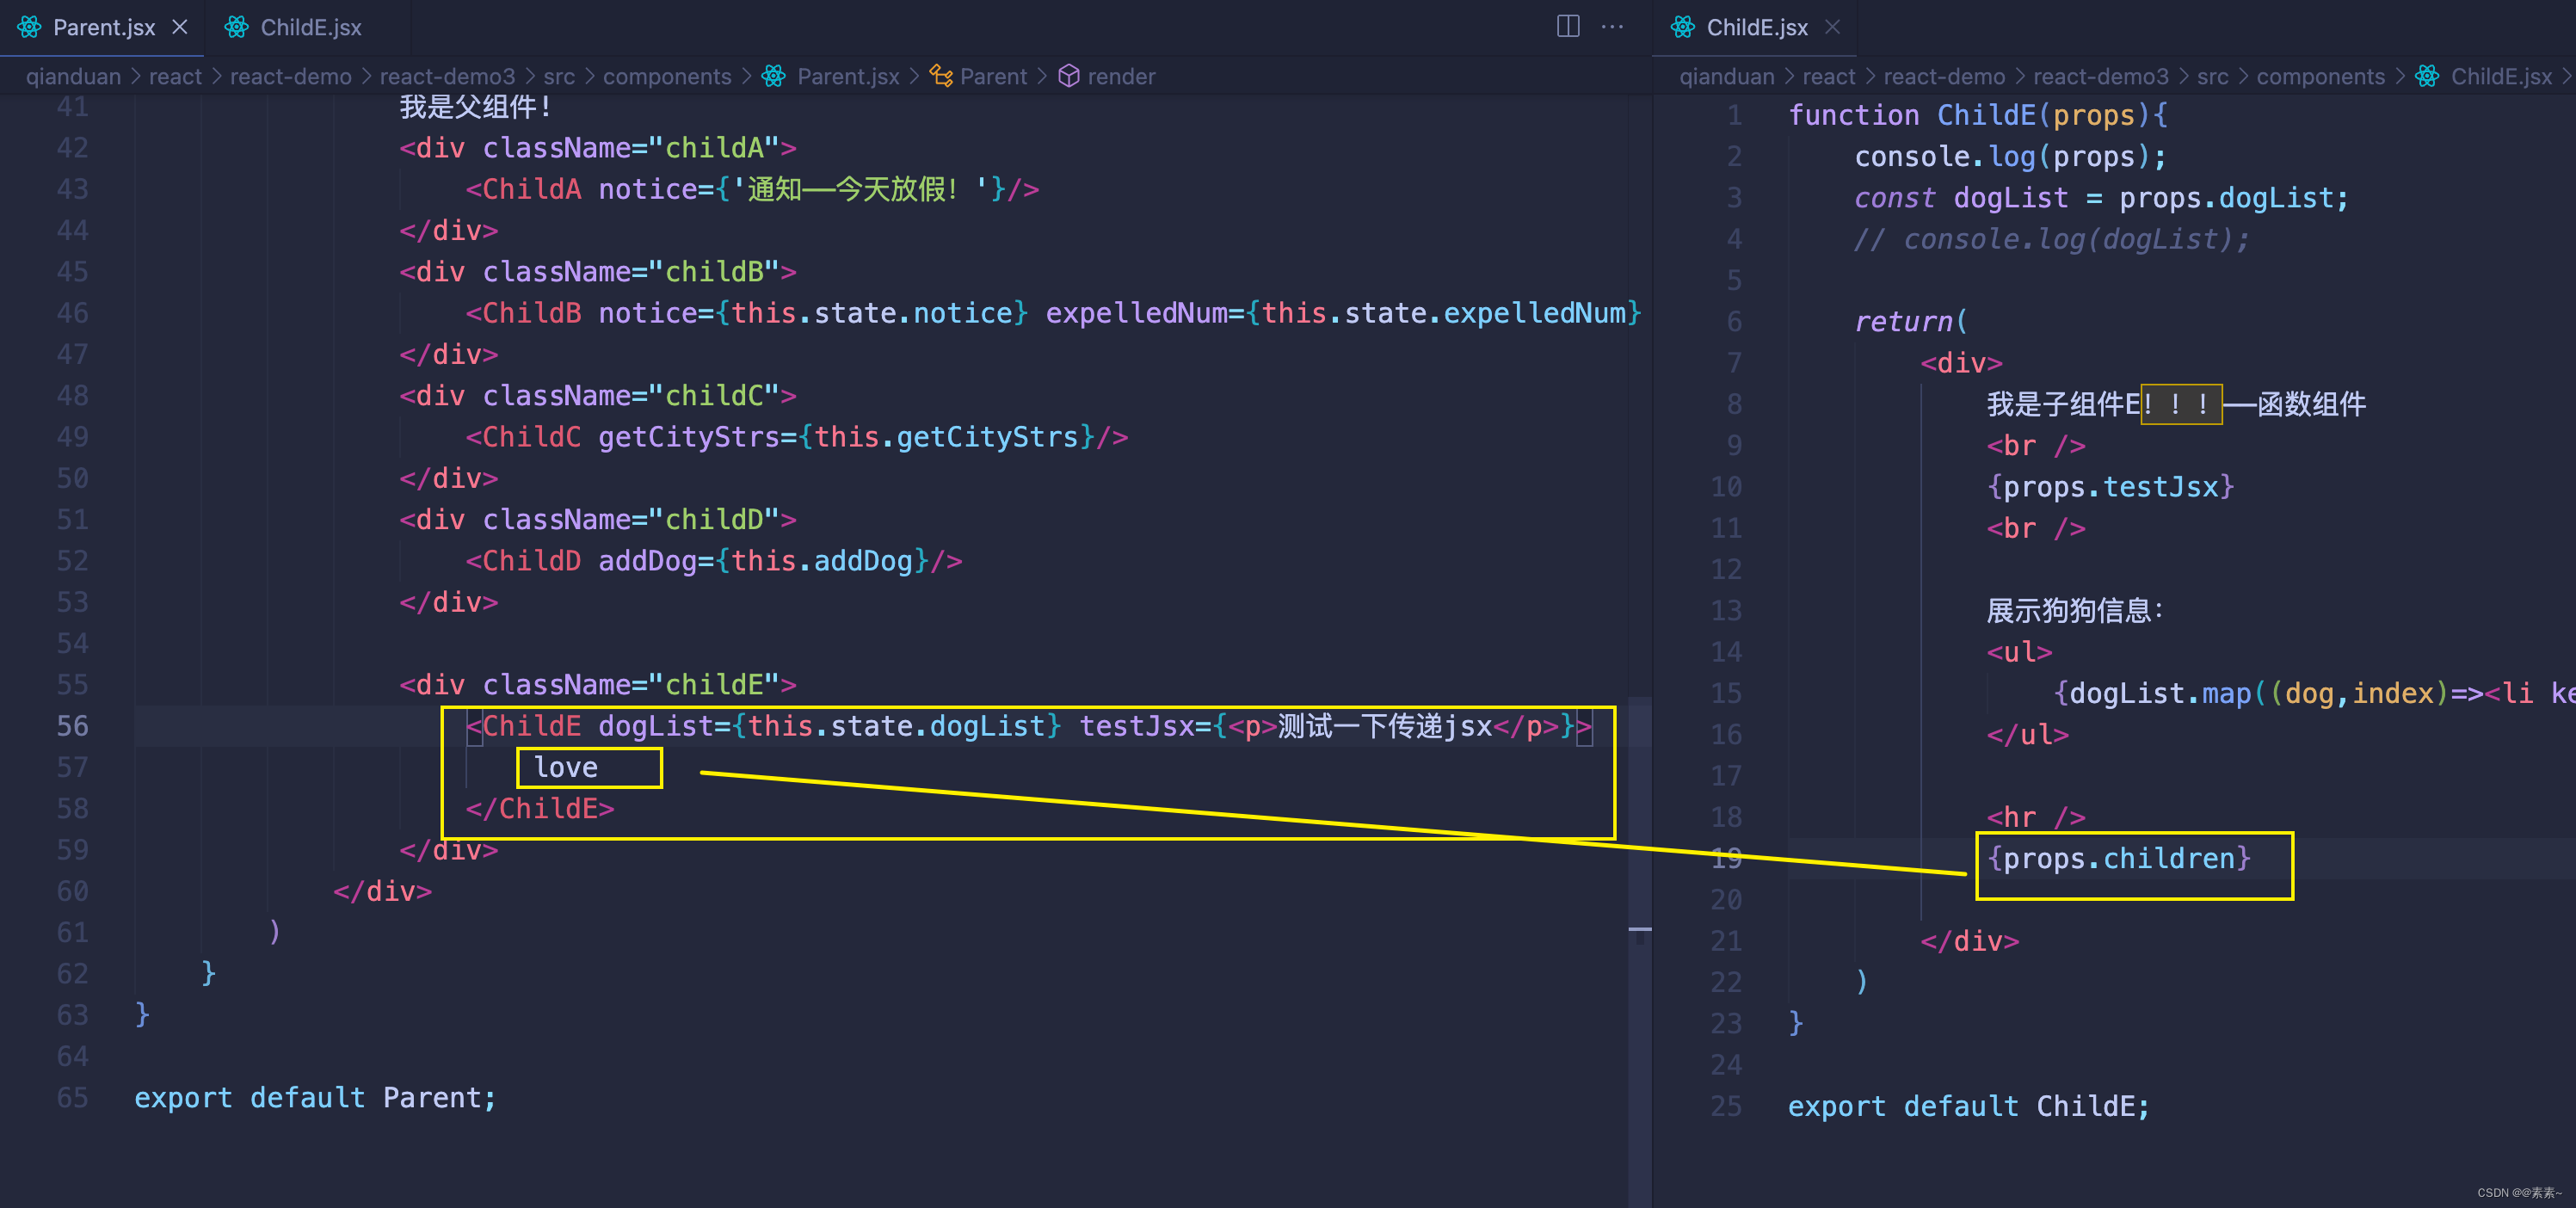Close the ChildE.jsx tab in right group
The width and height of the screenshot is (2576, 1208).
pyautogui.click(x=1832, y=27)
